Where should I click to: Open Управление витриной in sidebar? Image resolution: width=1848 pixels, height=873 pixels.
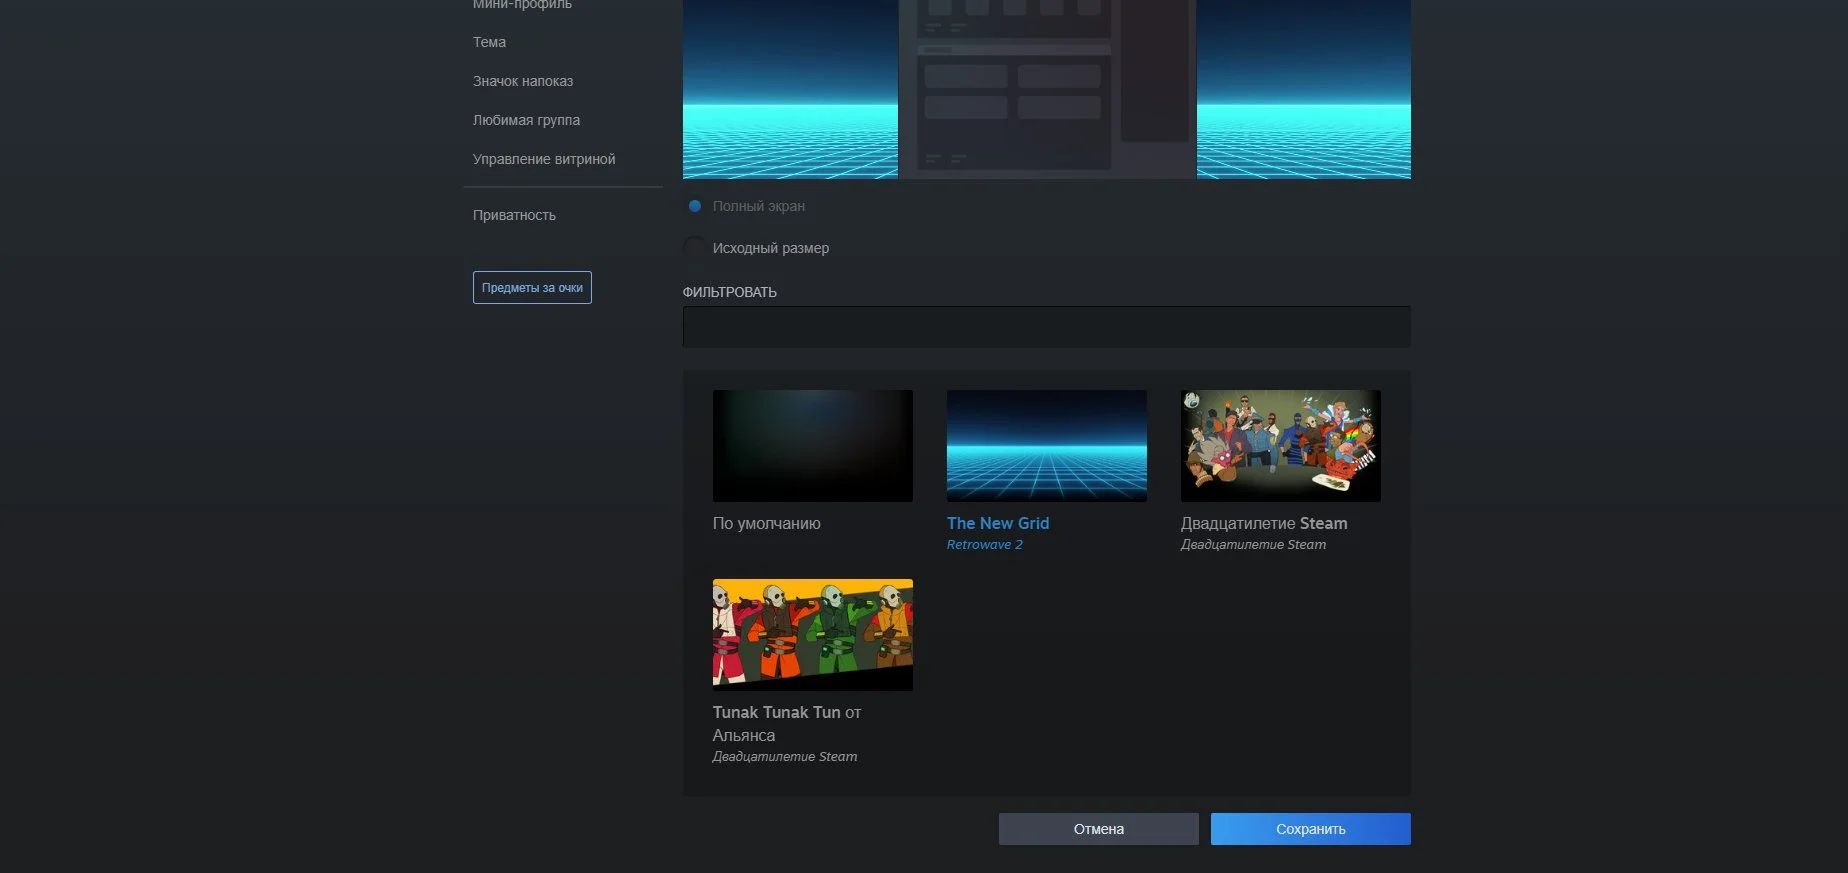click(543, 159)
